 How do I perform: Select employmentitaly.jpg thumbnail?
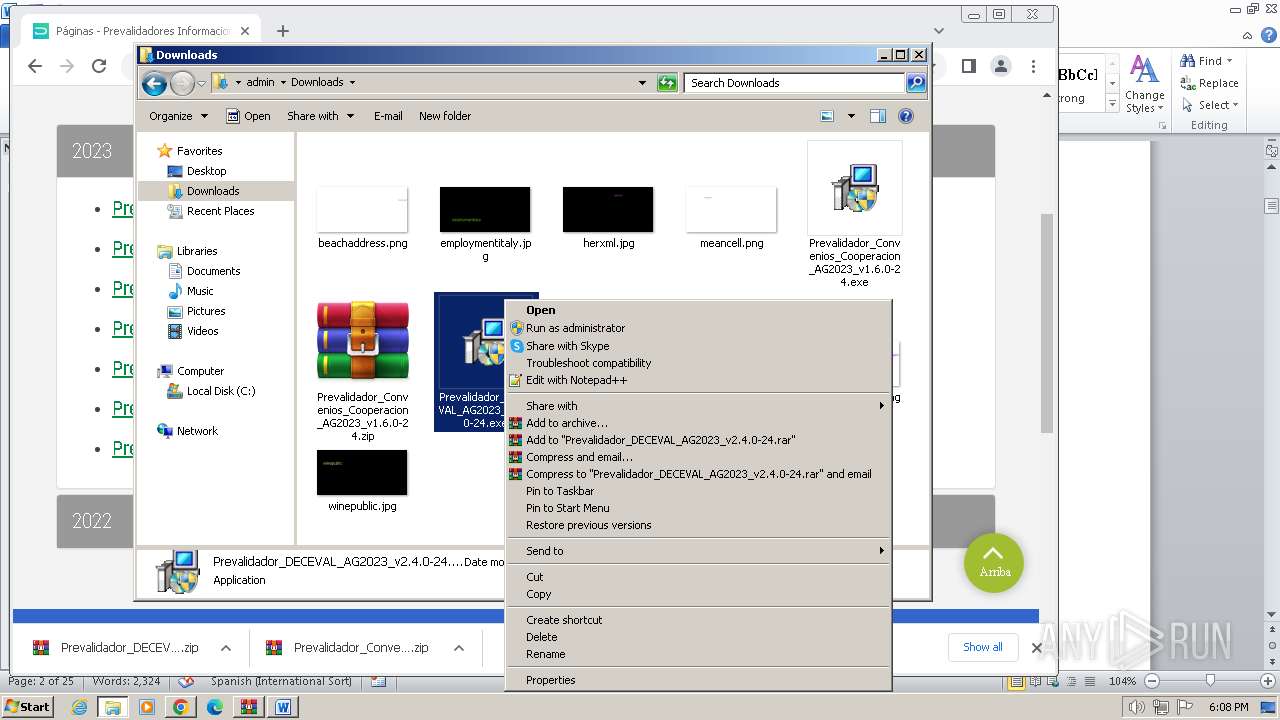click(x=485, y=209)
